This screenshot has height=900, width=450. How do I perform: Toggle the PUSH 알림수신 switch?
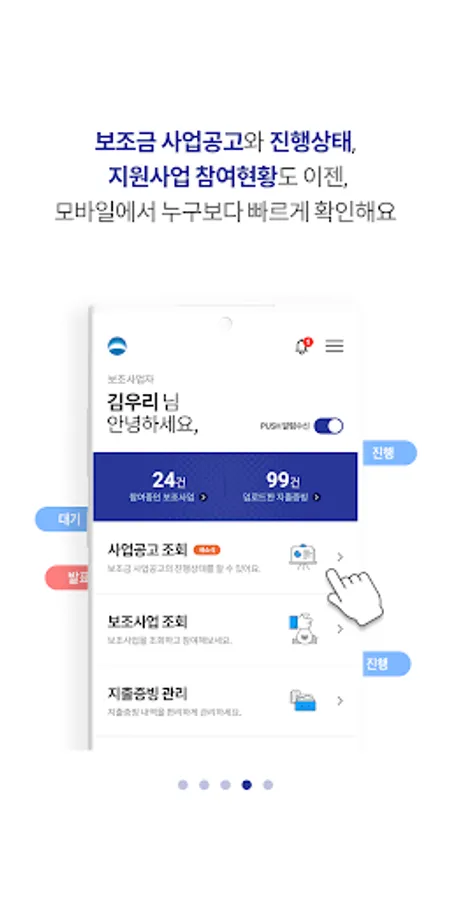tap(329, 426)
